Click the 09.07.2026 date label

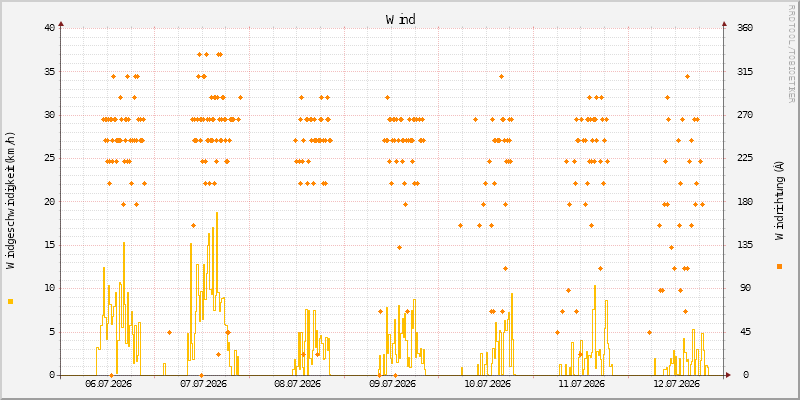(392, 384)
